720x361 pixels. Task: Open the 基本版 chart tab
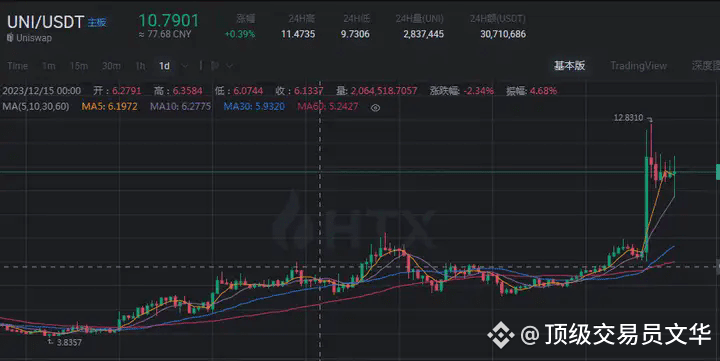click(569, 66)
